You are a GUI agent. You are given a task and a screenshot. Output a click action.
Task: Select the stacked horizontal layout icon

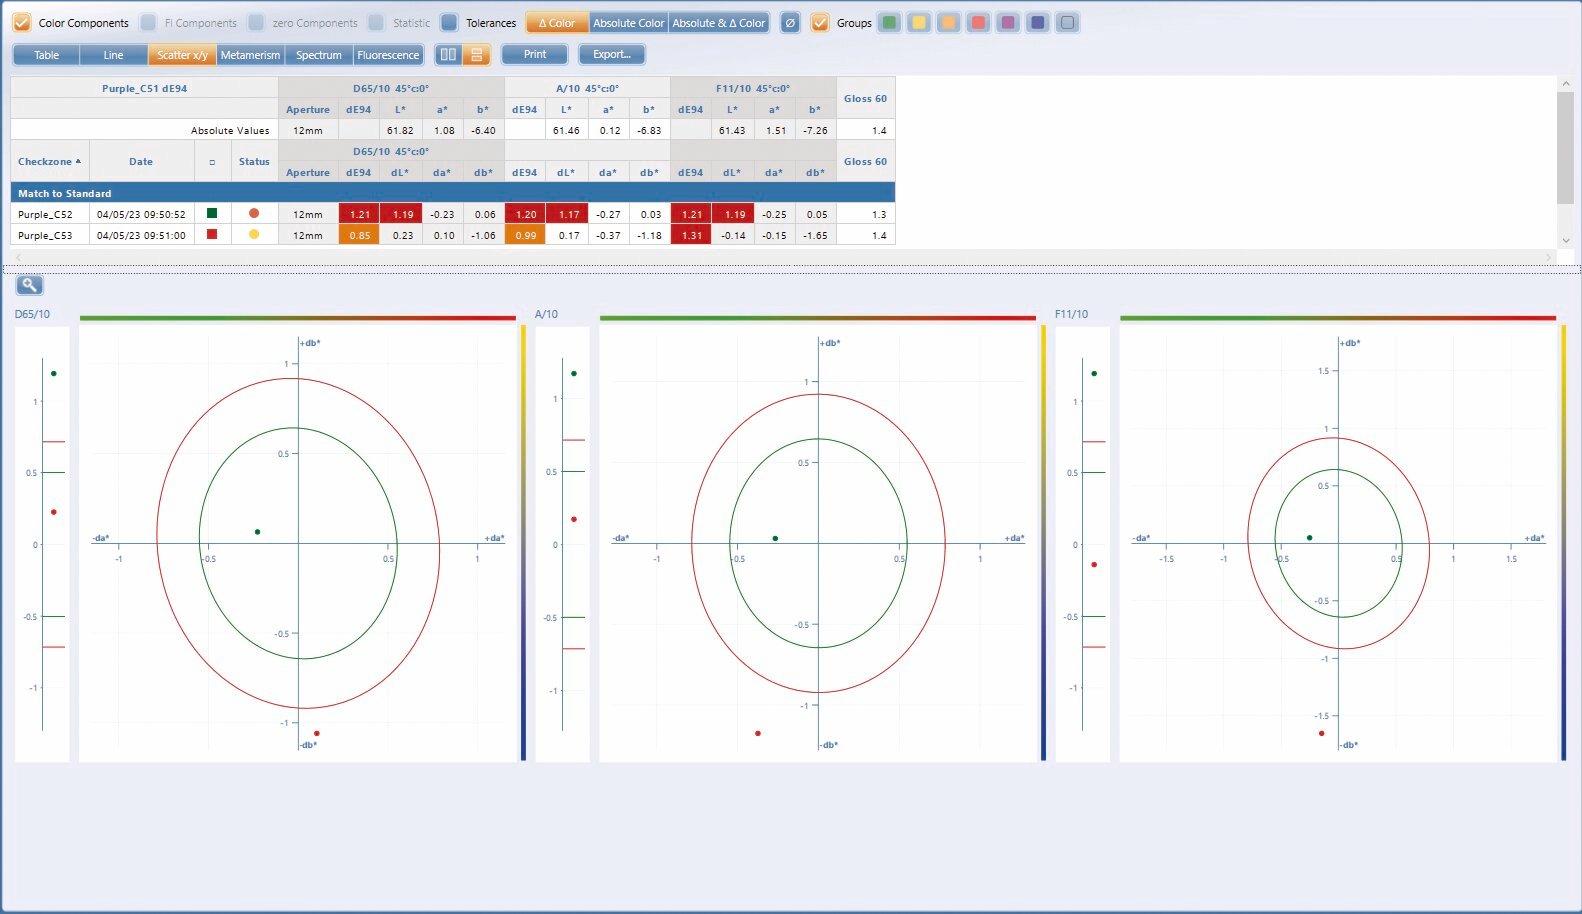pos(476,55)
